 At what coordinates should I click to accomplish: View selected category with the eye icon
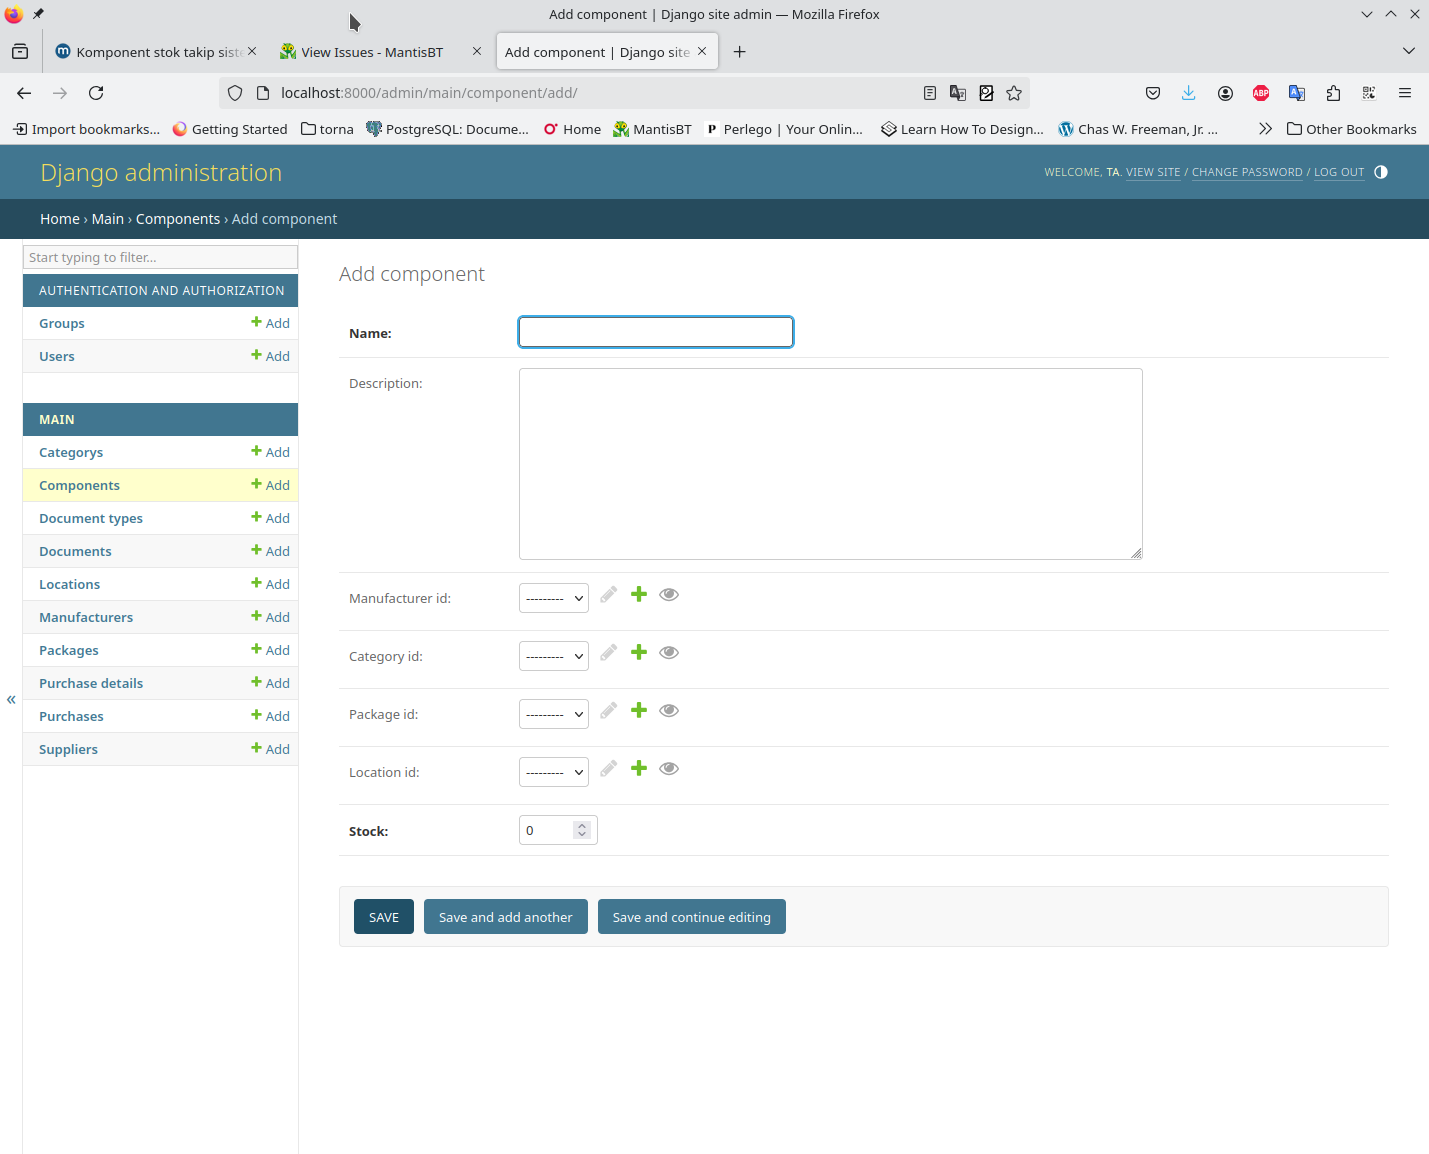(x=669, y=653)
